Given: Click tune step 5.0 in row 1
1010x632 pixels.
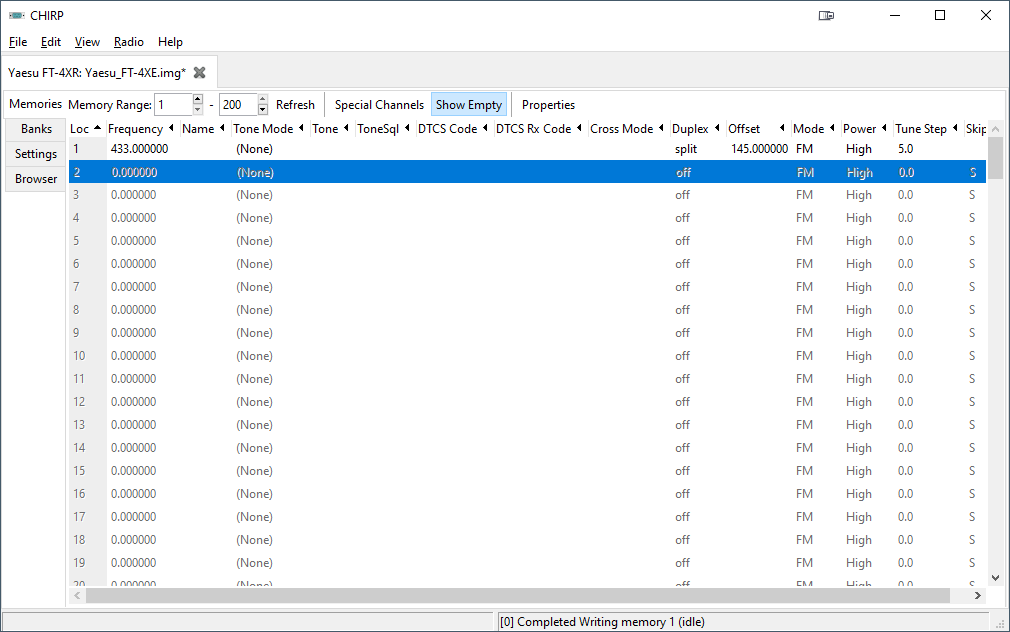Looking at the screenshot, I should 906,149.
